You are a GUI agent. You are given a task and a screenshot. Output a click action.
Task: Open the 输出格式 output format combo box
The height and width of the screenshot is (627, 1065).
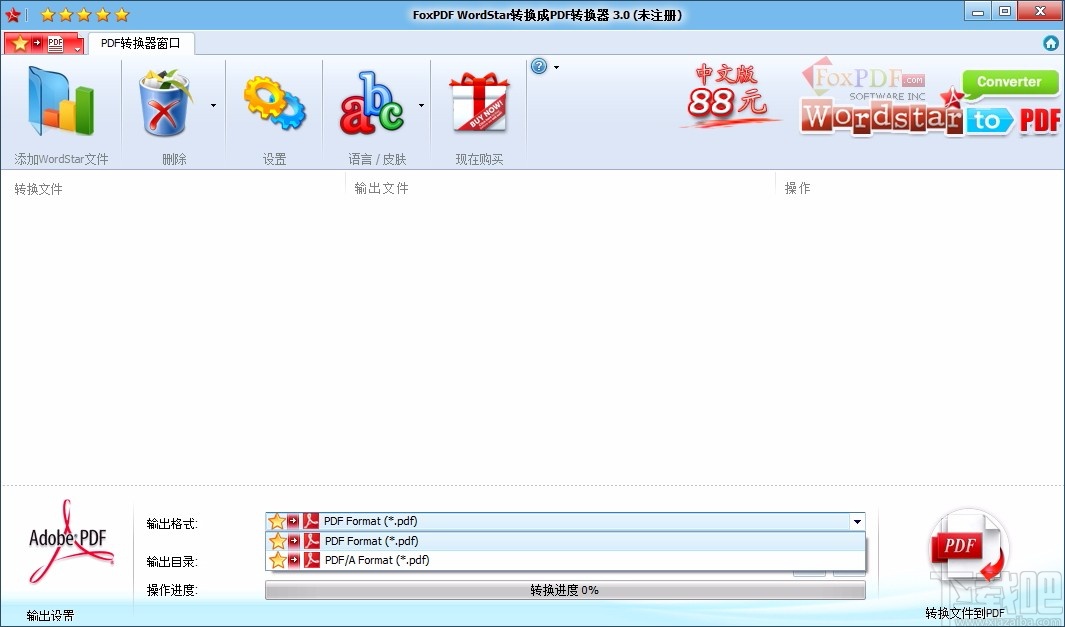pos(857,521)
